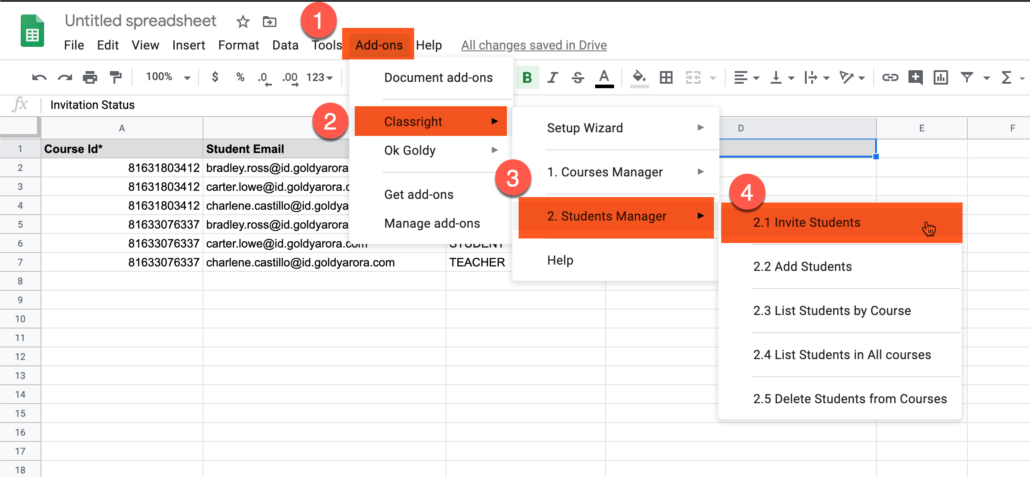Format as currency with dollar icon
The width and height of the screenshot is (1030, 477).
[215, 78]
